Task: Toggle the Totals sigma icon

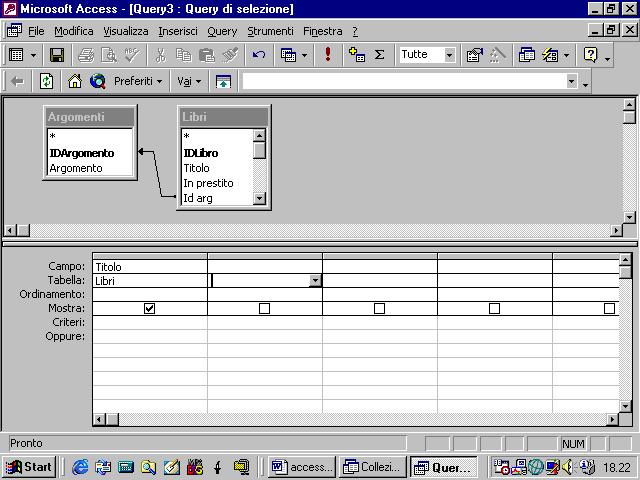Action: pos(380,55)
